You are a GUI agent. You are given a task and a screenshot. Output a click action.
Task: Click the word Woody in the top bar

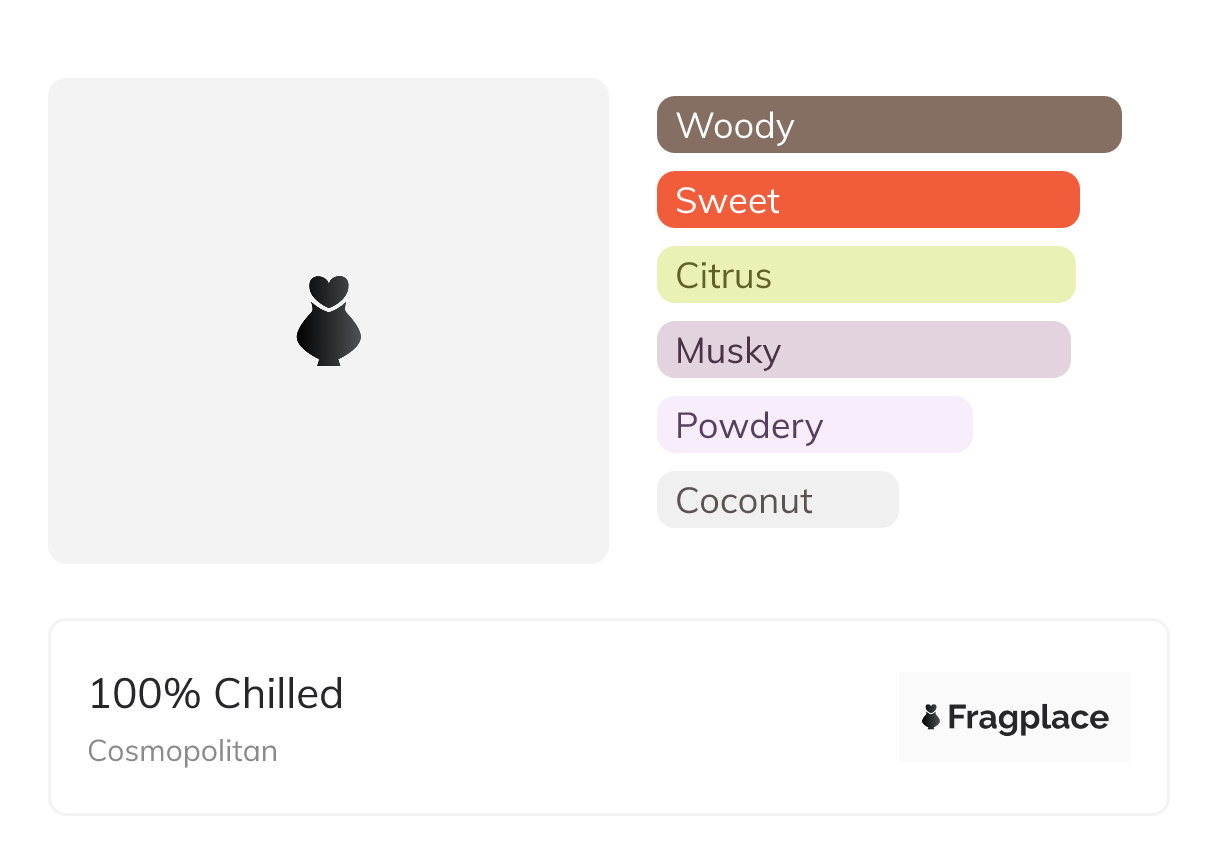point(735,126)
